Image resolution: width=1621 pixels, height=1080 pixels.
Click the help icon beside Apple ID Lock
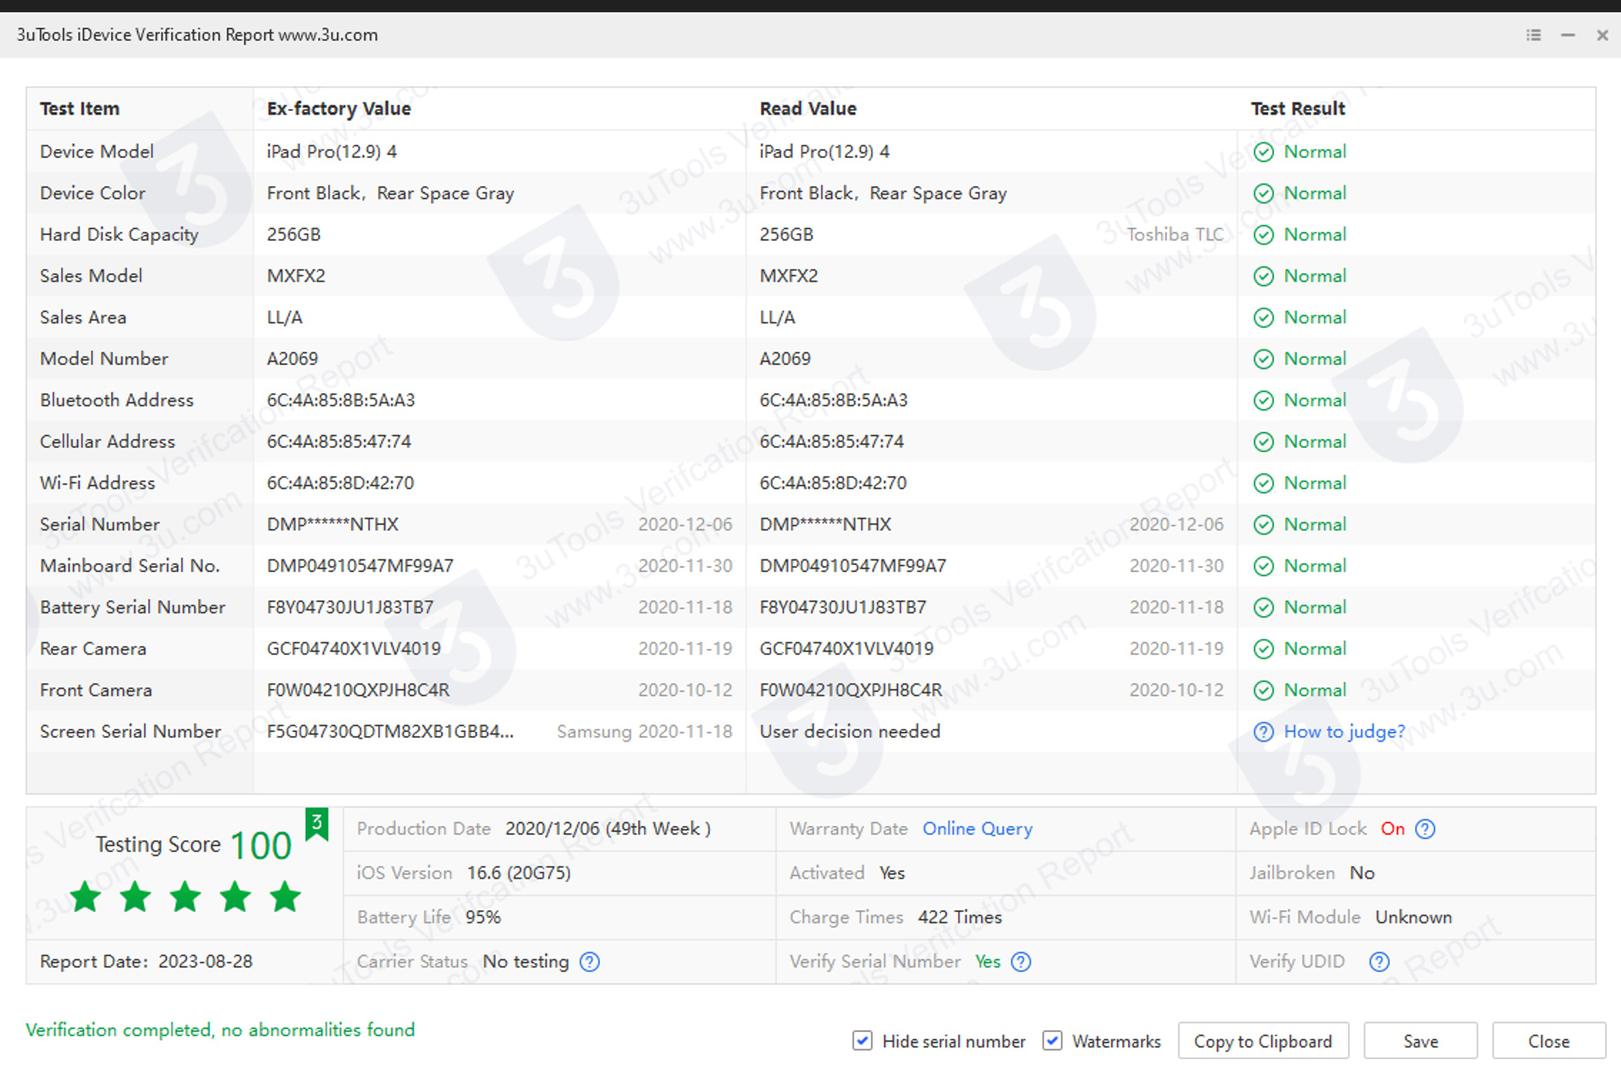(1425, 829)
